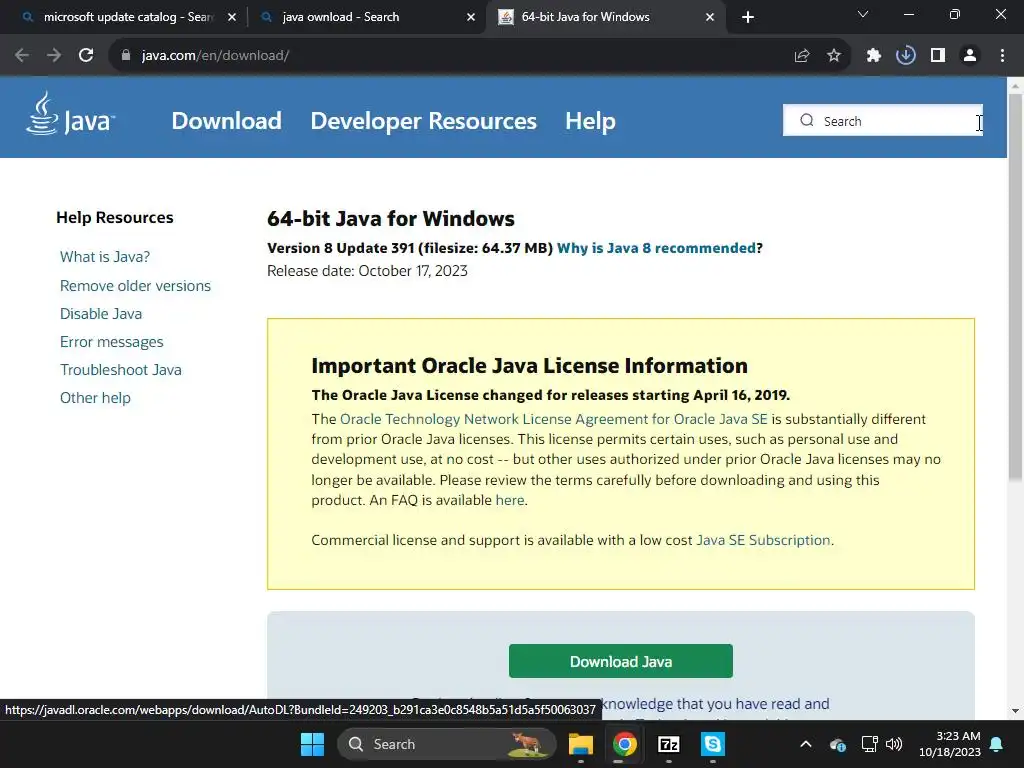The height and width of the screenshot is (768, 1024).
Task: Switch to the 'java download - Search' tab
Action: click(366, 17)
